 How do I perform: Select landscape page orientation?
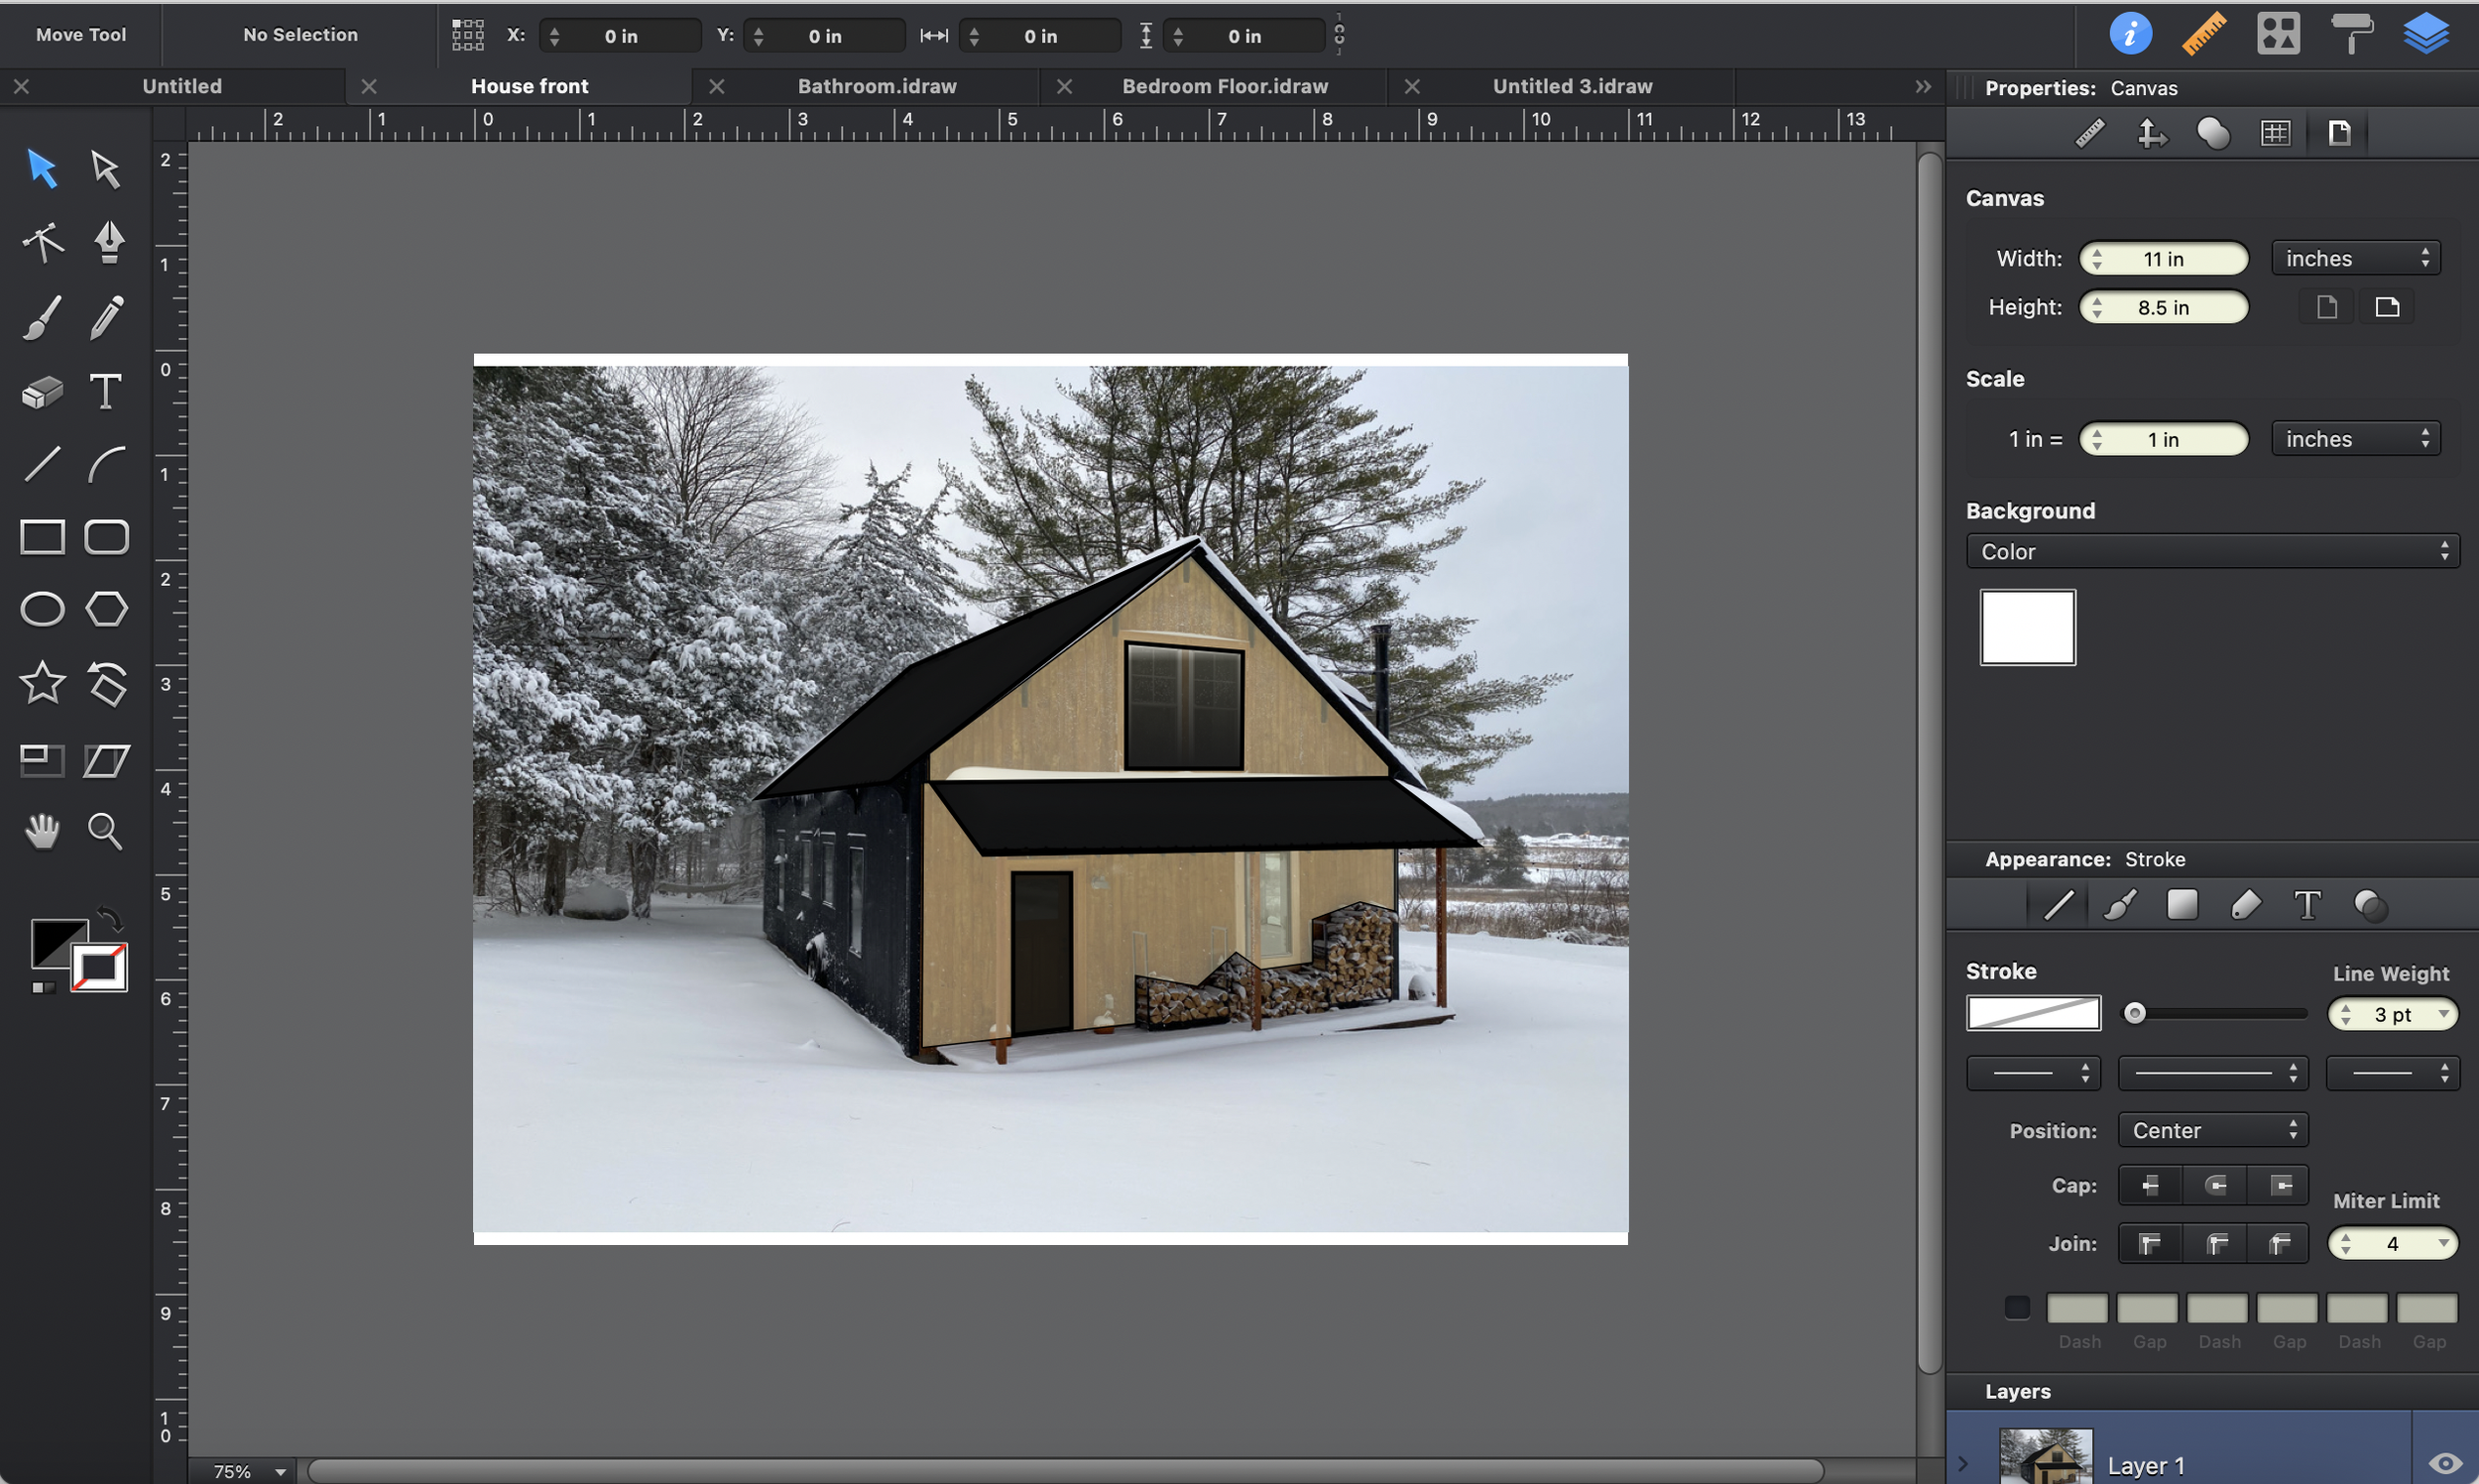pos(2386,307)
